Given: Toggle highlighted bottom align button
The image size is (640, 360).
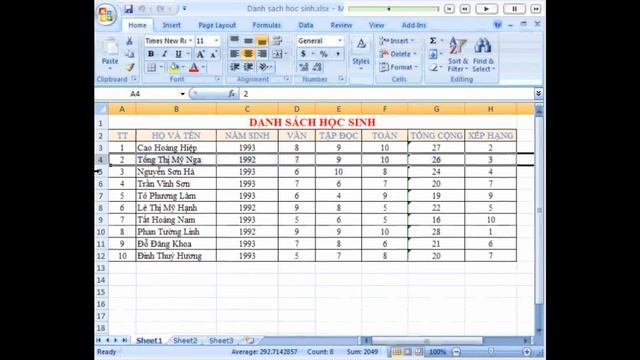Looking at the screenshot, I should (x=262, y=40).
